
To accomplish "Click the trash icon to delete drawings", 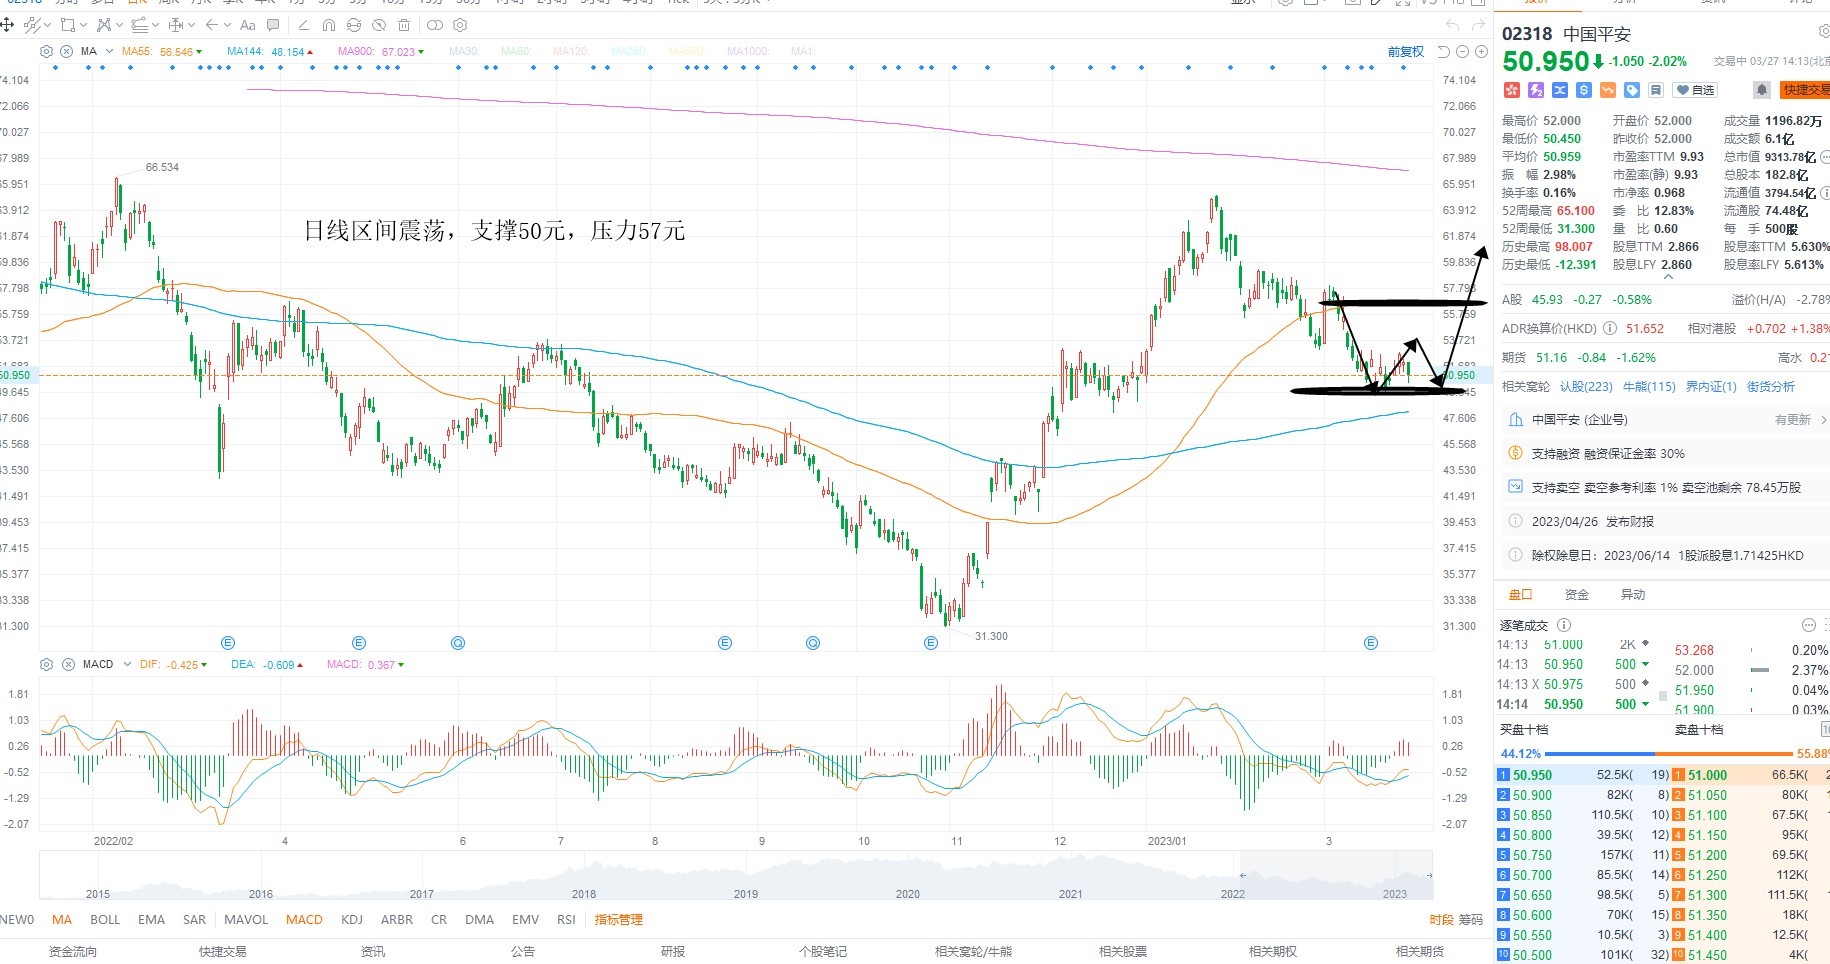I will [404, 25].
